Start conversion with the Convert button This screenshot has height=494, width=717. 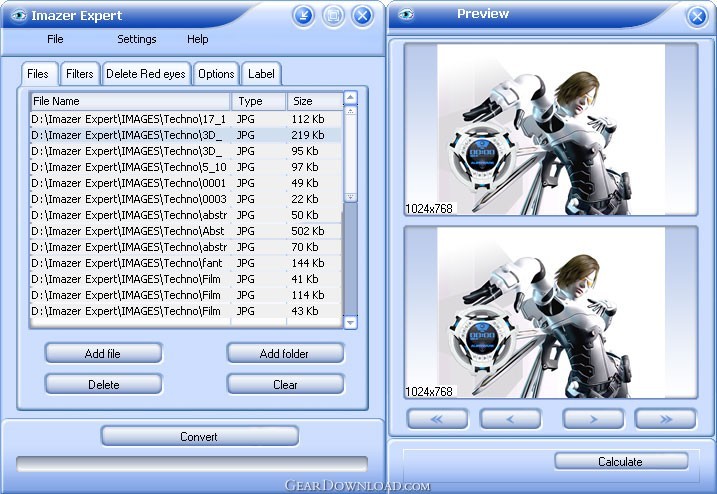[x=199, y=437]
